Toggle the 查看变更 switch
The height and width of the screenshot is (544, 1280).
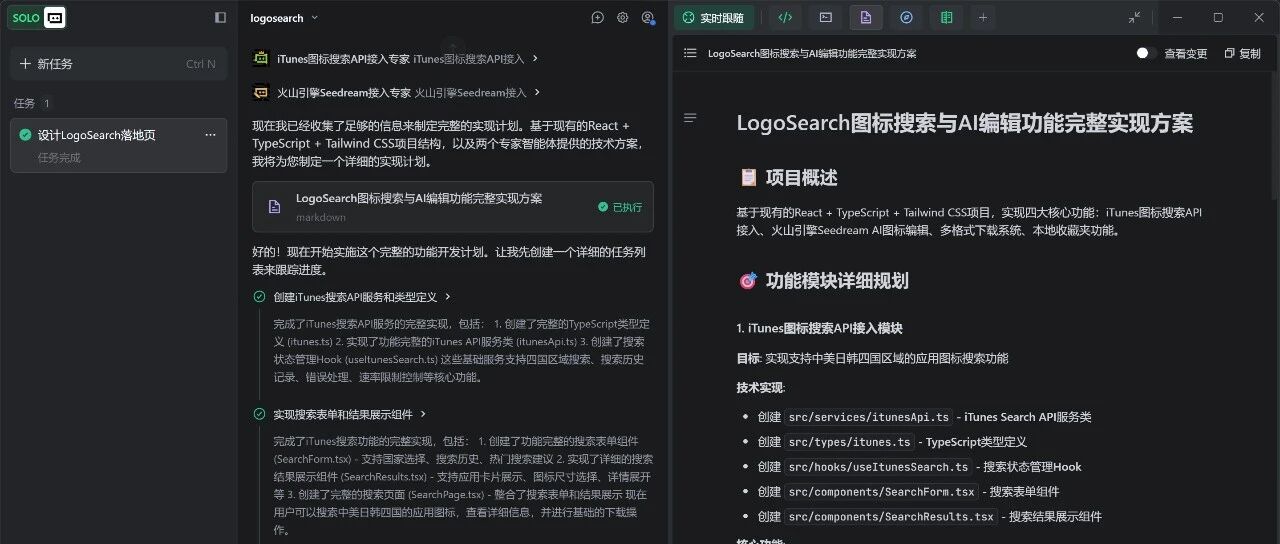pyautogui.click(x=1146, y=53)
